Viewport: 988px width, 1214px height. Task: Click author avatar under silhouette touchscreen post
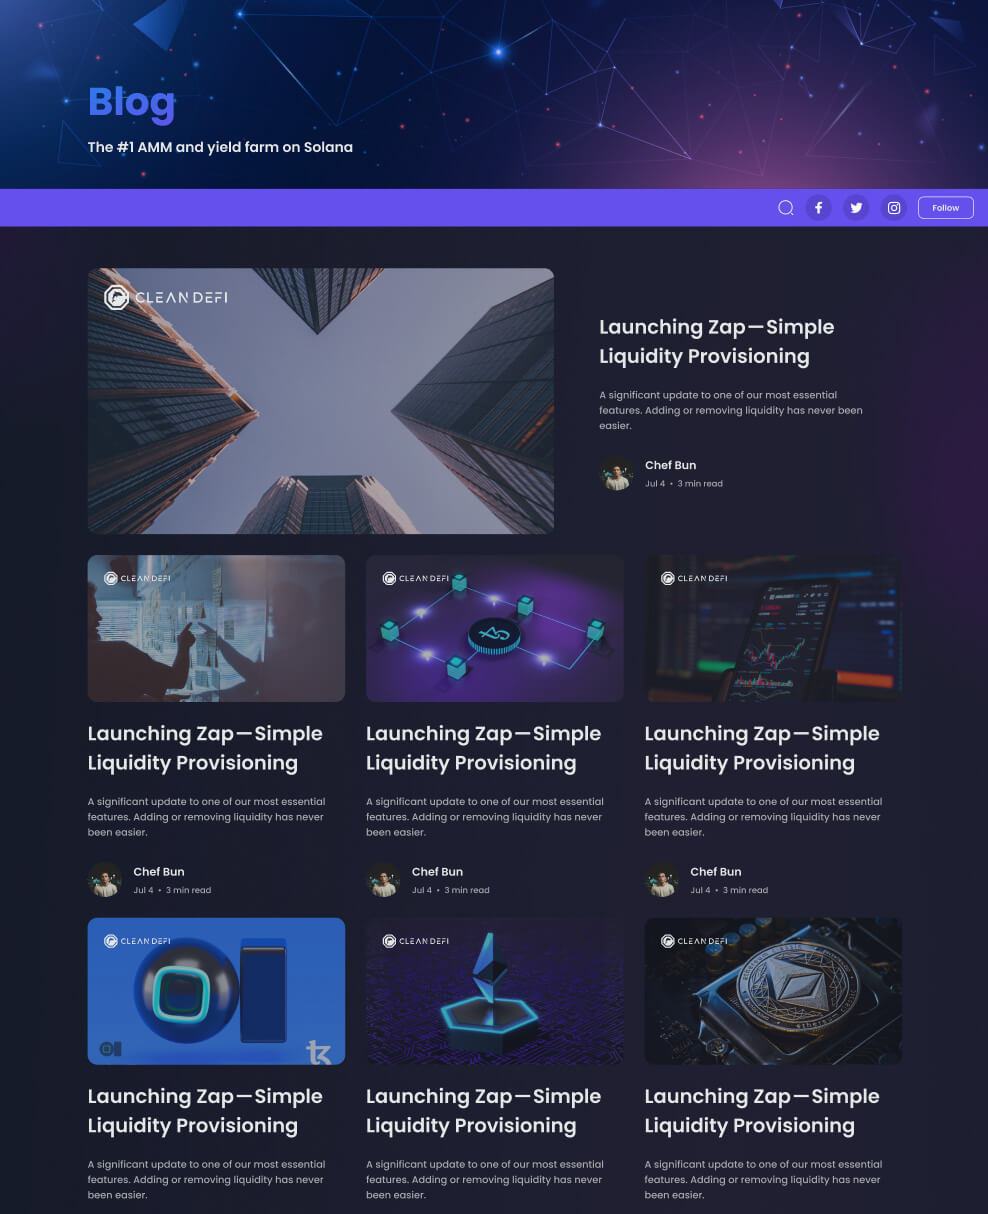click(105, 880)
